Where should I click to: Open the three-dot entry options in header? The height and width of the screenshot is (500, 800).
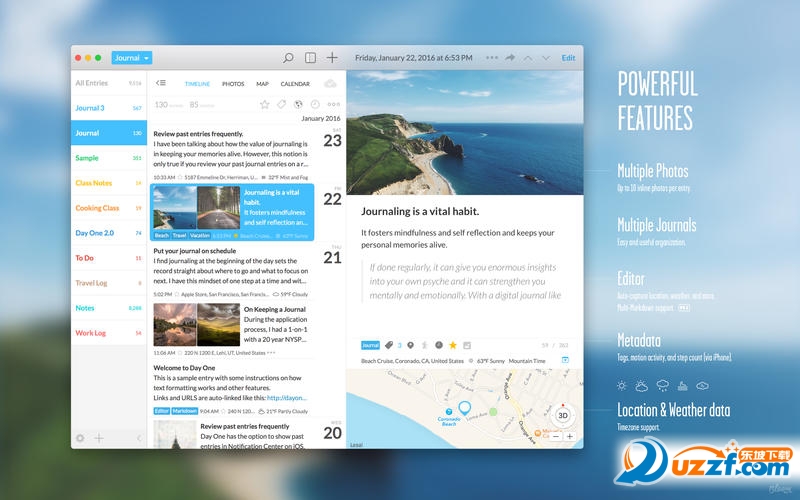tap(492, 58)
